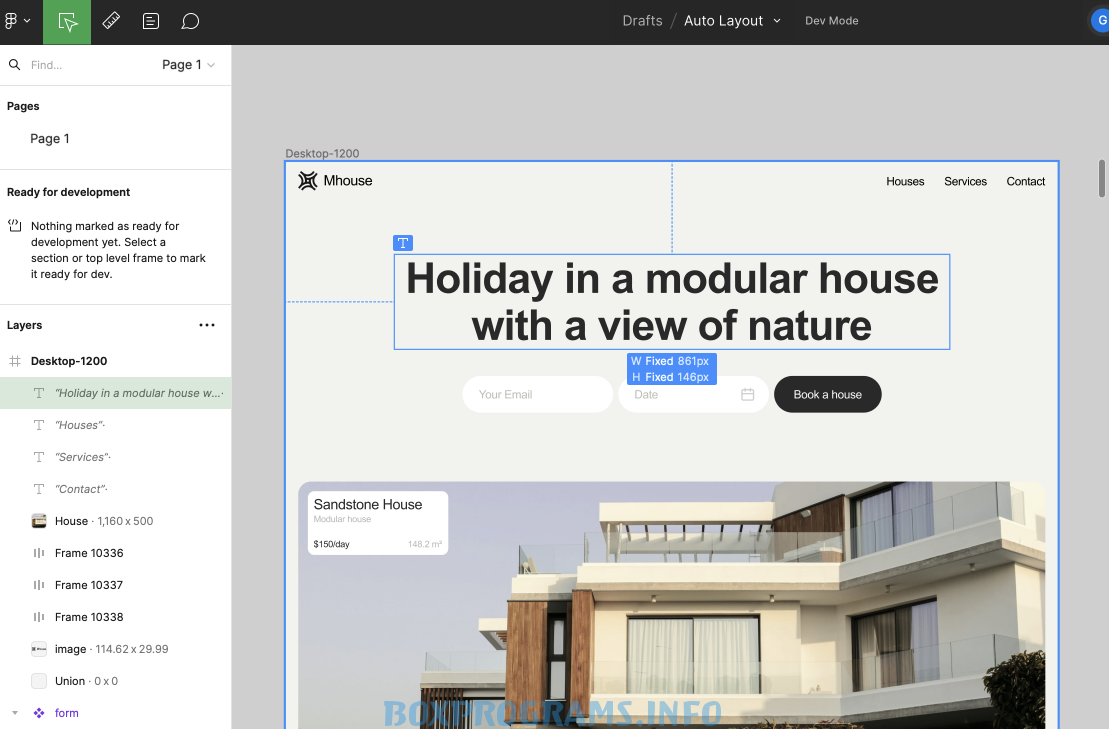1109x729 pixels.
Task: Click the ready for dev status icon
Action: pyautogui.click(x=14, y=226)
